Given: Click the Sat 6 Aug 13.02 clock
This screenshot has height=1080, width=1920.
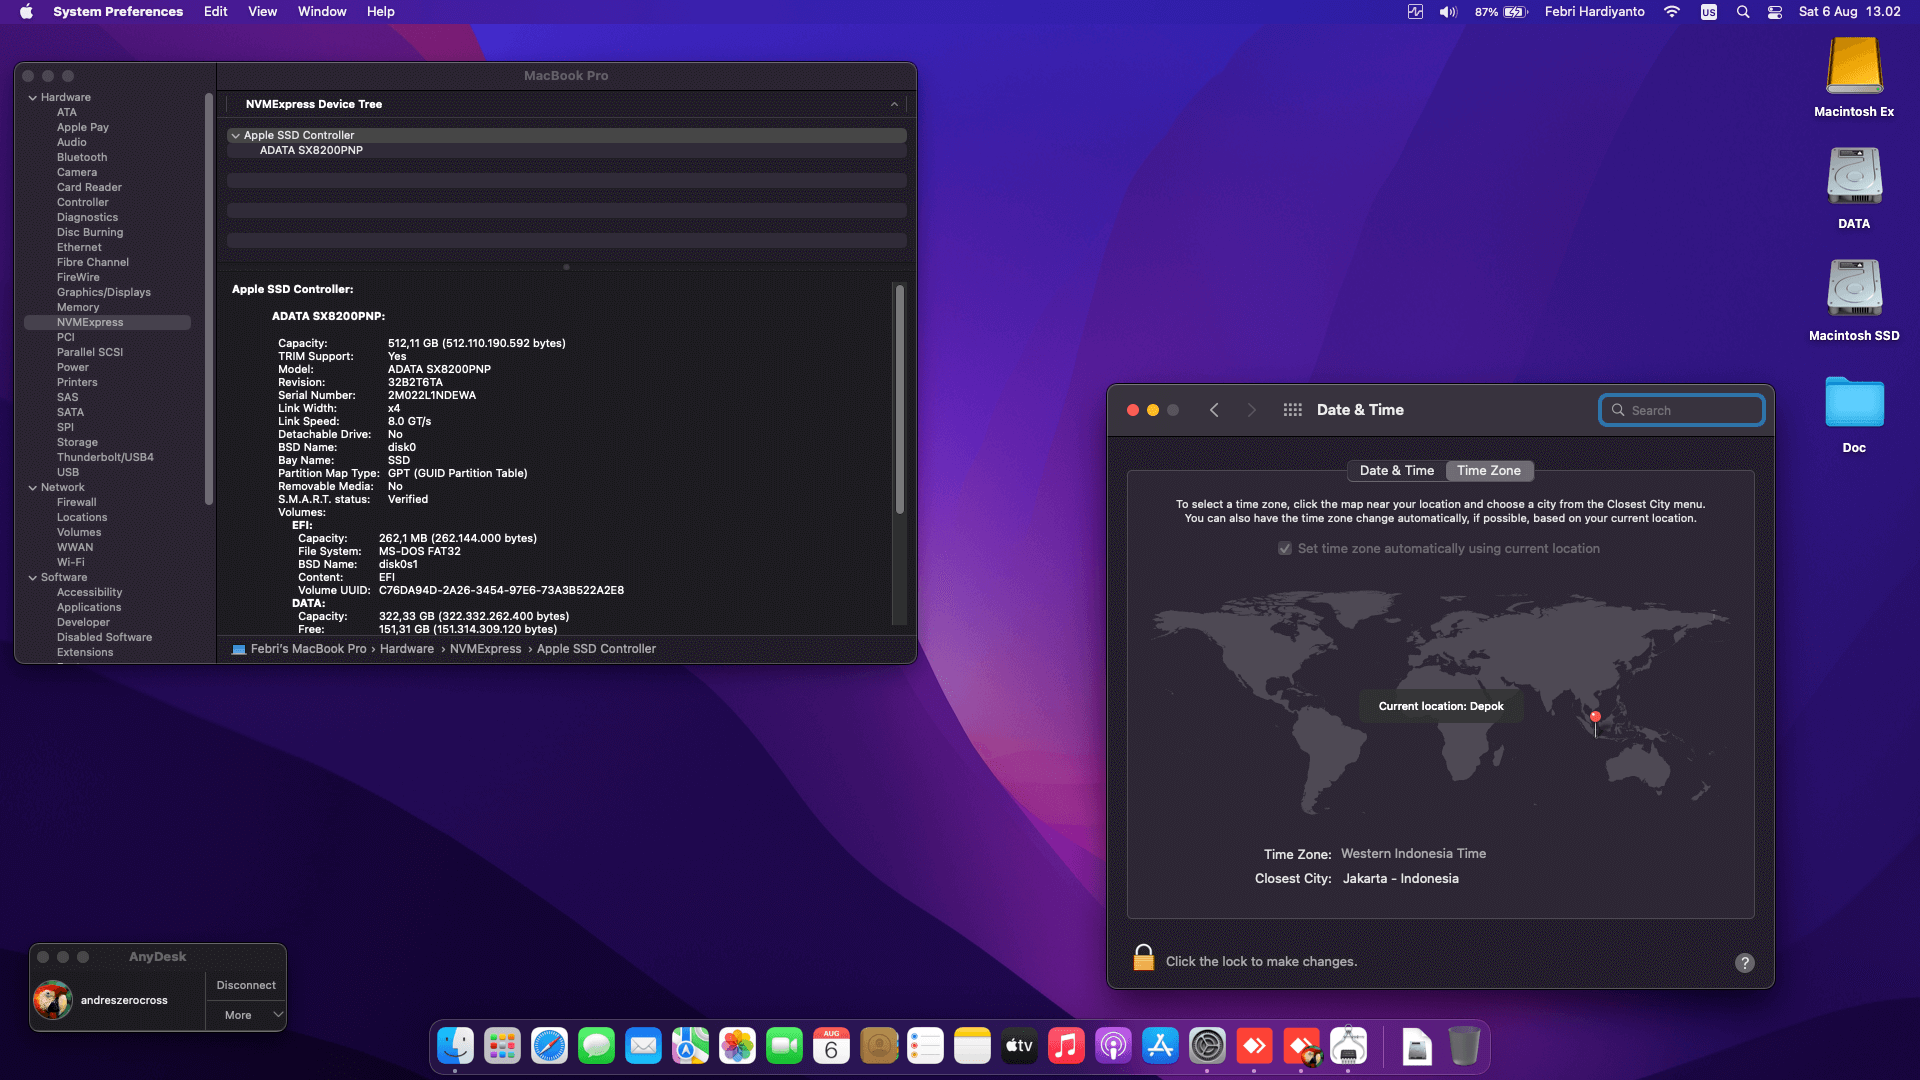Looking at the screenshot, I should pyautogui.click(x=1849, y=12).
